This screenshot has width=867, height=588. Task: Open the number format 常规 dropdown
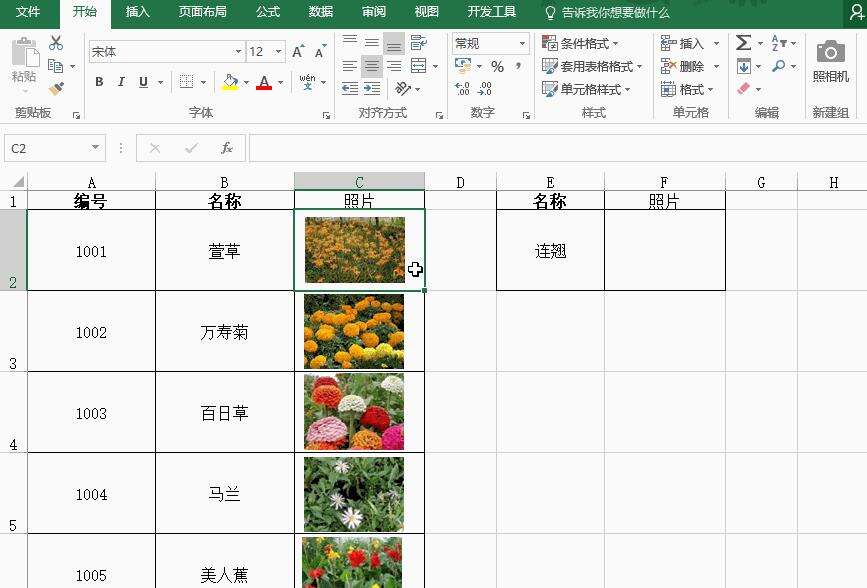click(x=522, y=43)
